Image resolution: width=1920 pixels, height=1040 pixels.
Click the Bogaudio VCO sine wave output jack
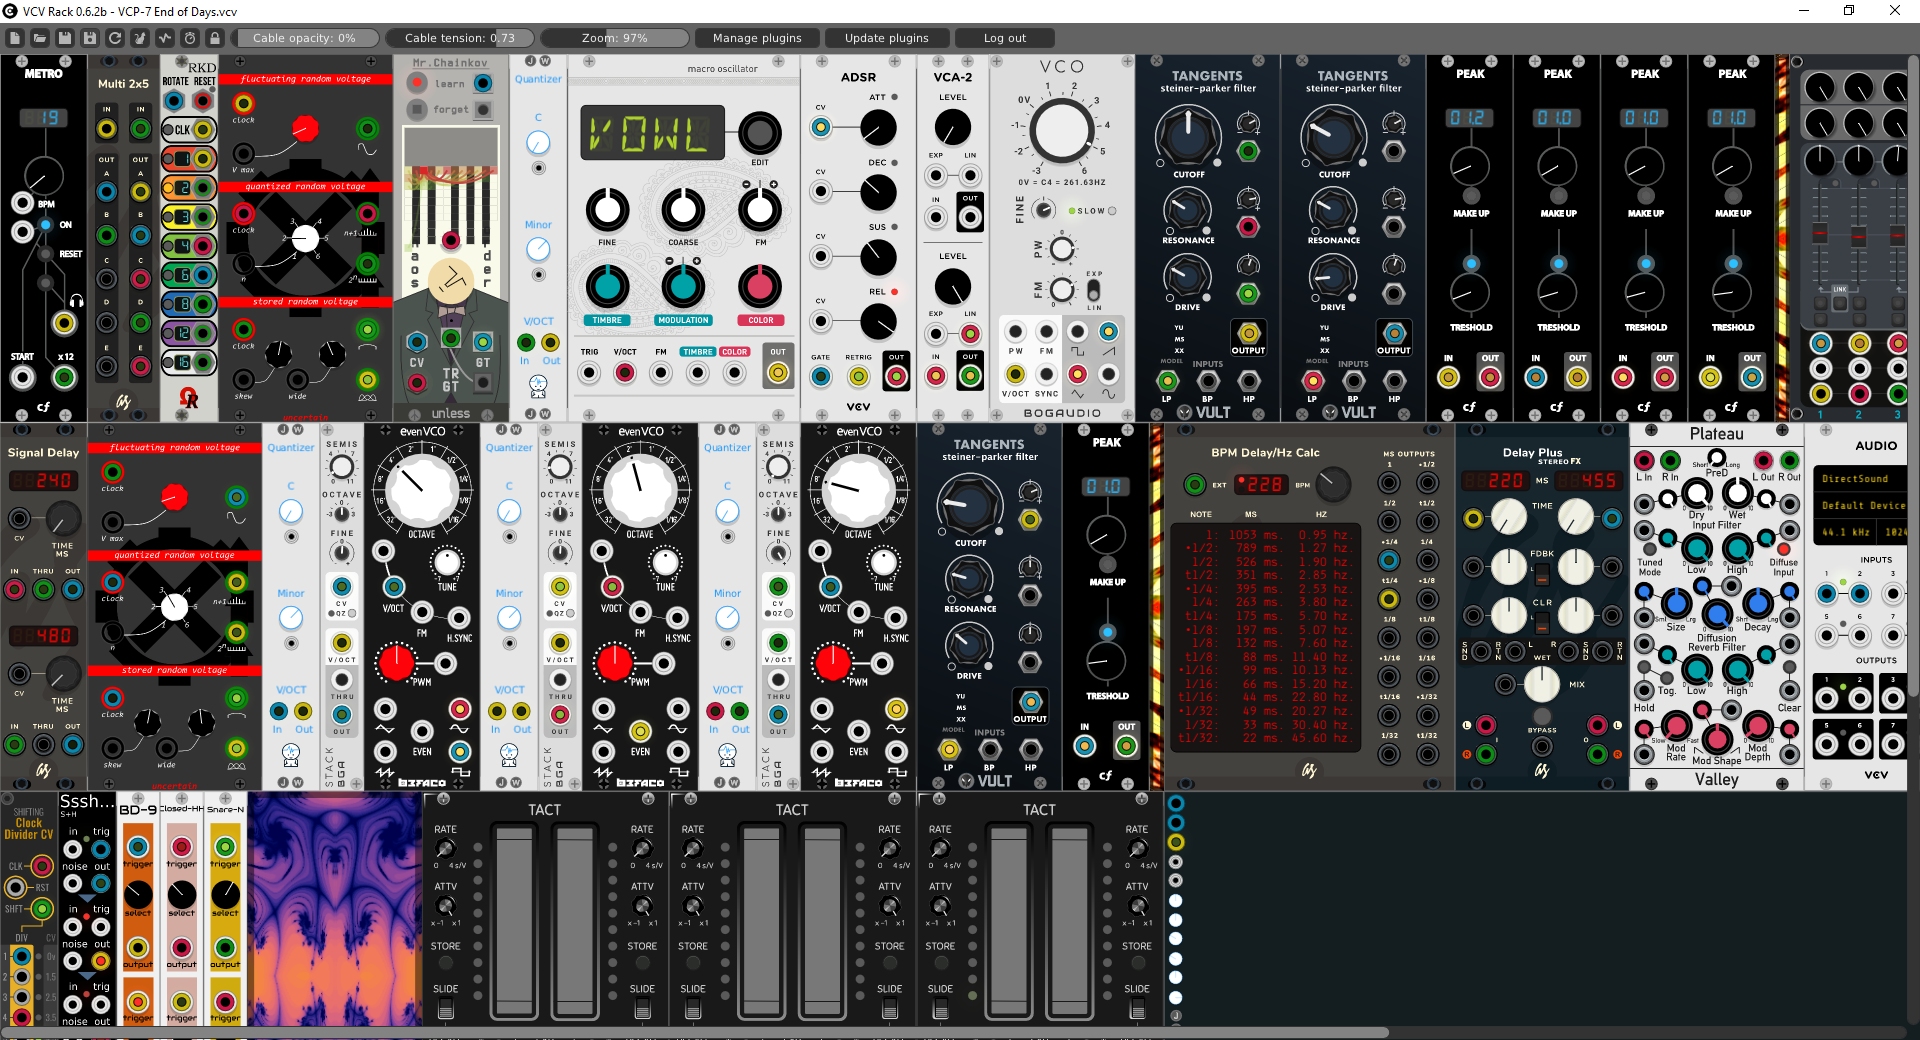pyautogui.click(x=1109, y=374)
